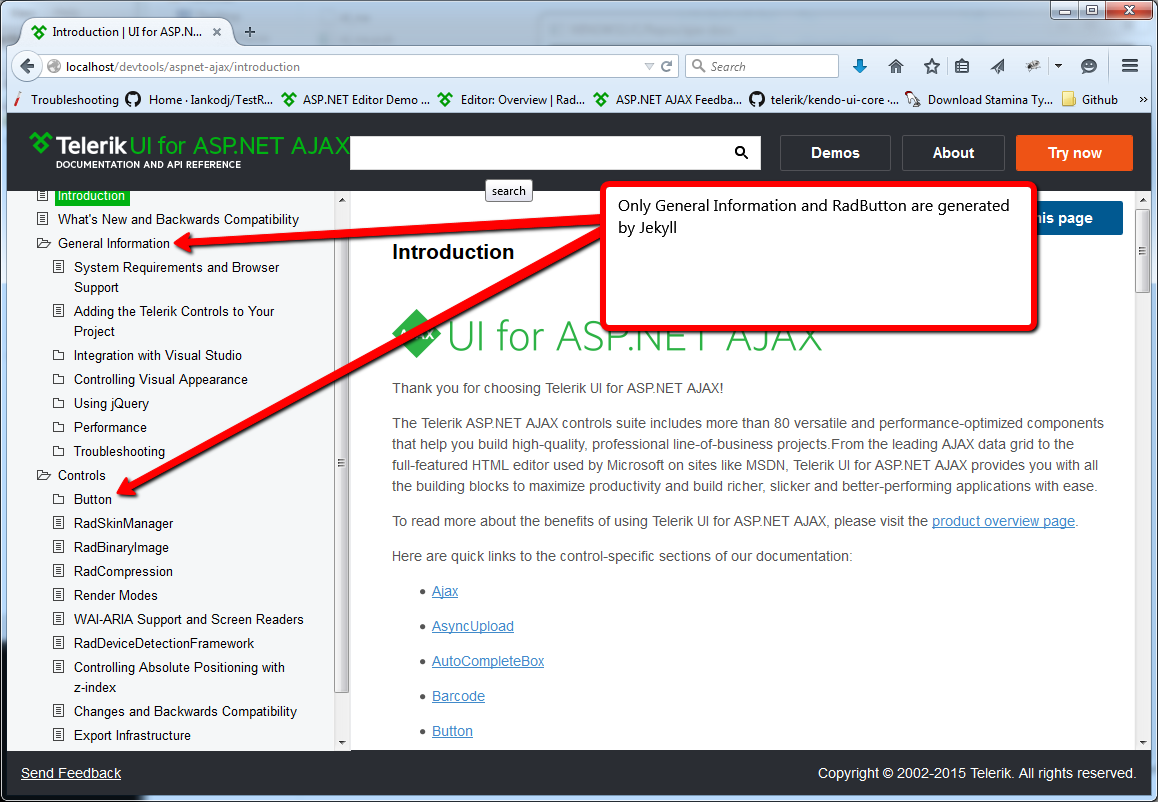Open a new browser tab with plus

coord(250,32)
